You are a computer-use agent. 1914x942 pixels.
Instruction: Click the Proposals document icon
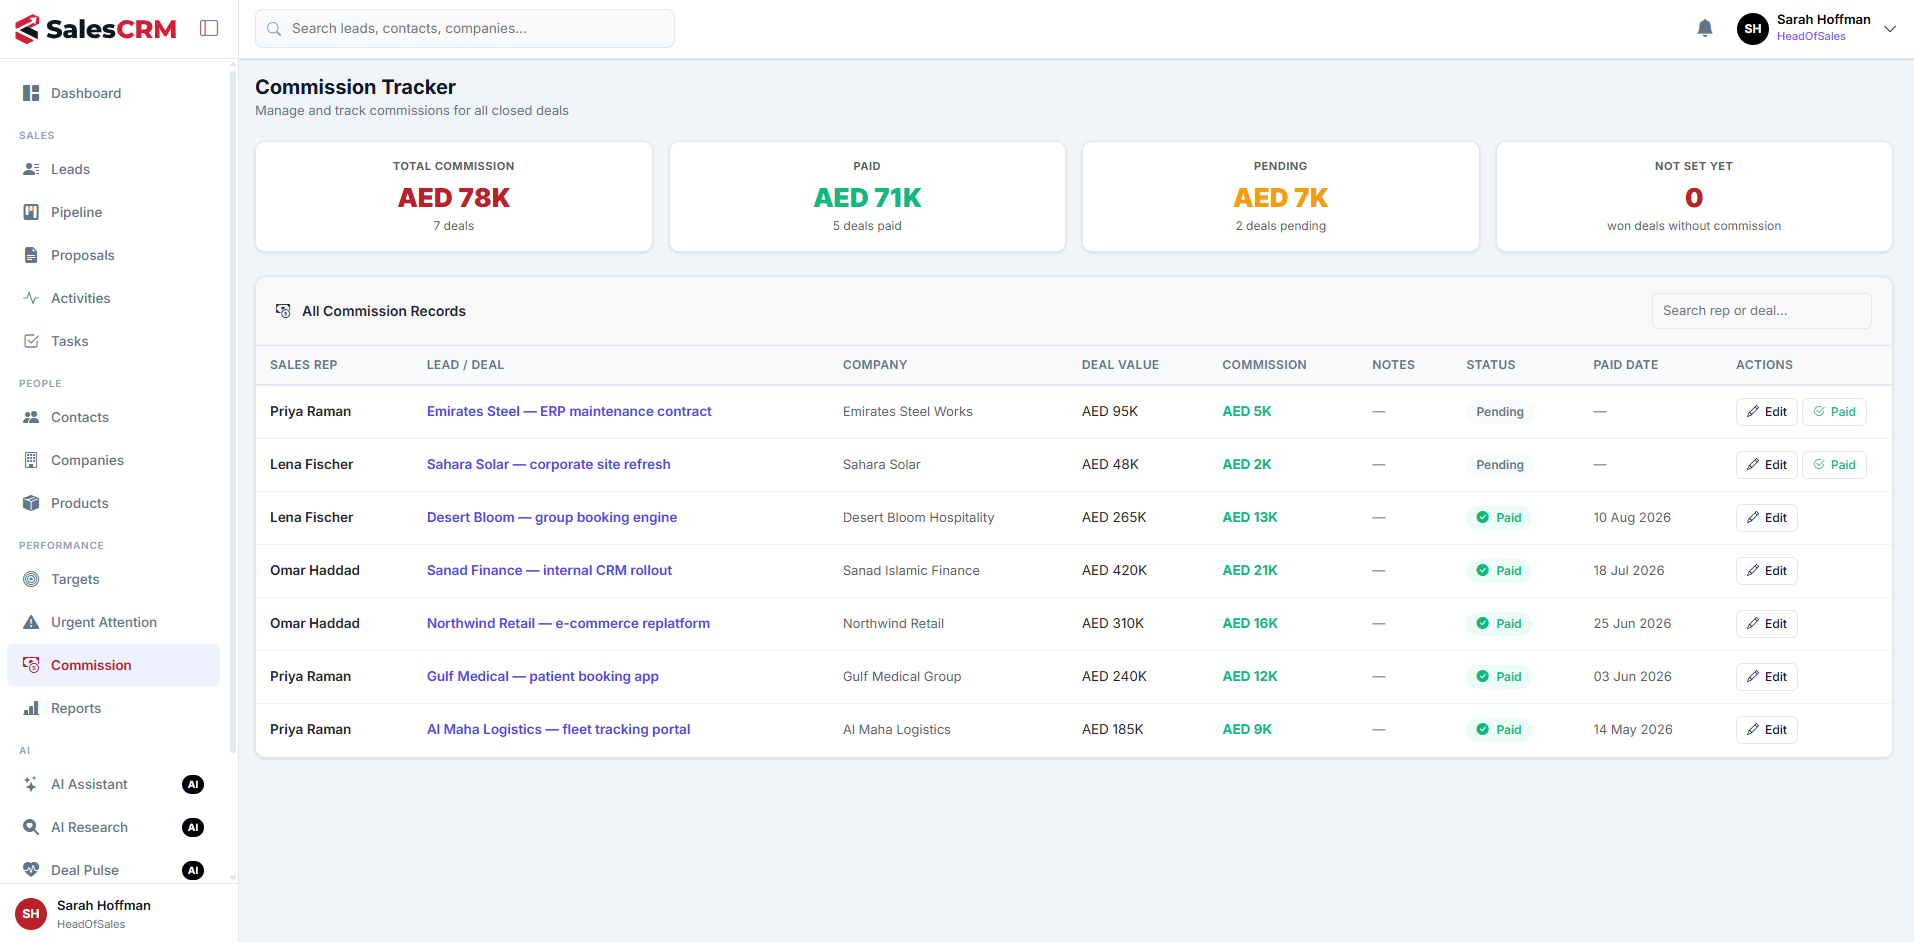[31, 255]
